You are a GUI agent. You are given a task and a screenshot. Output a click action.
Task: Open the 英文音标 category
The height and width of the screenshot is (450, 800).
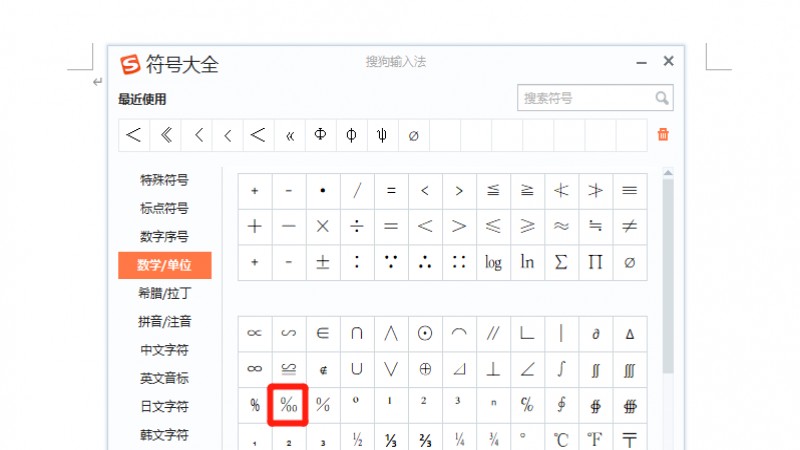point(164,379)
